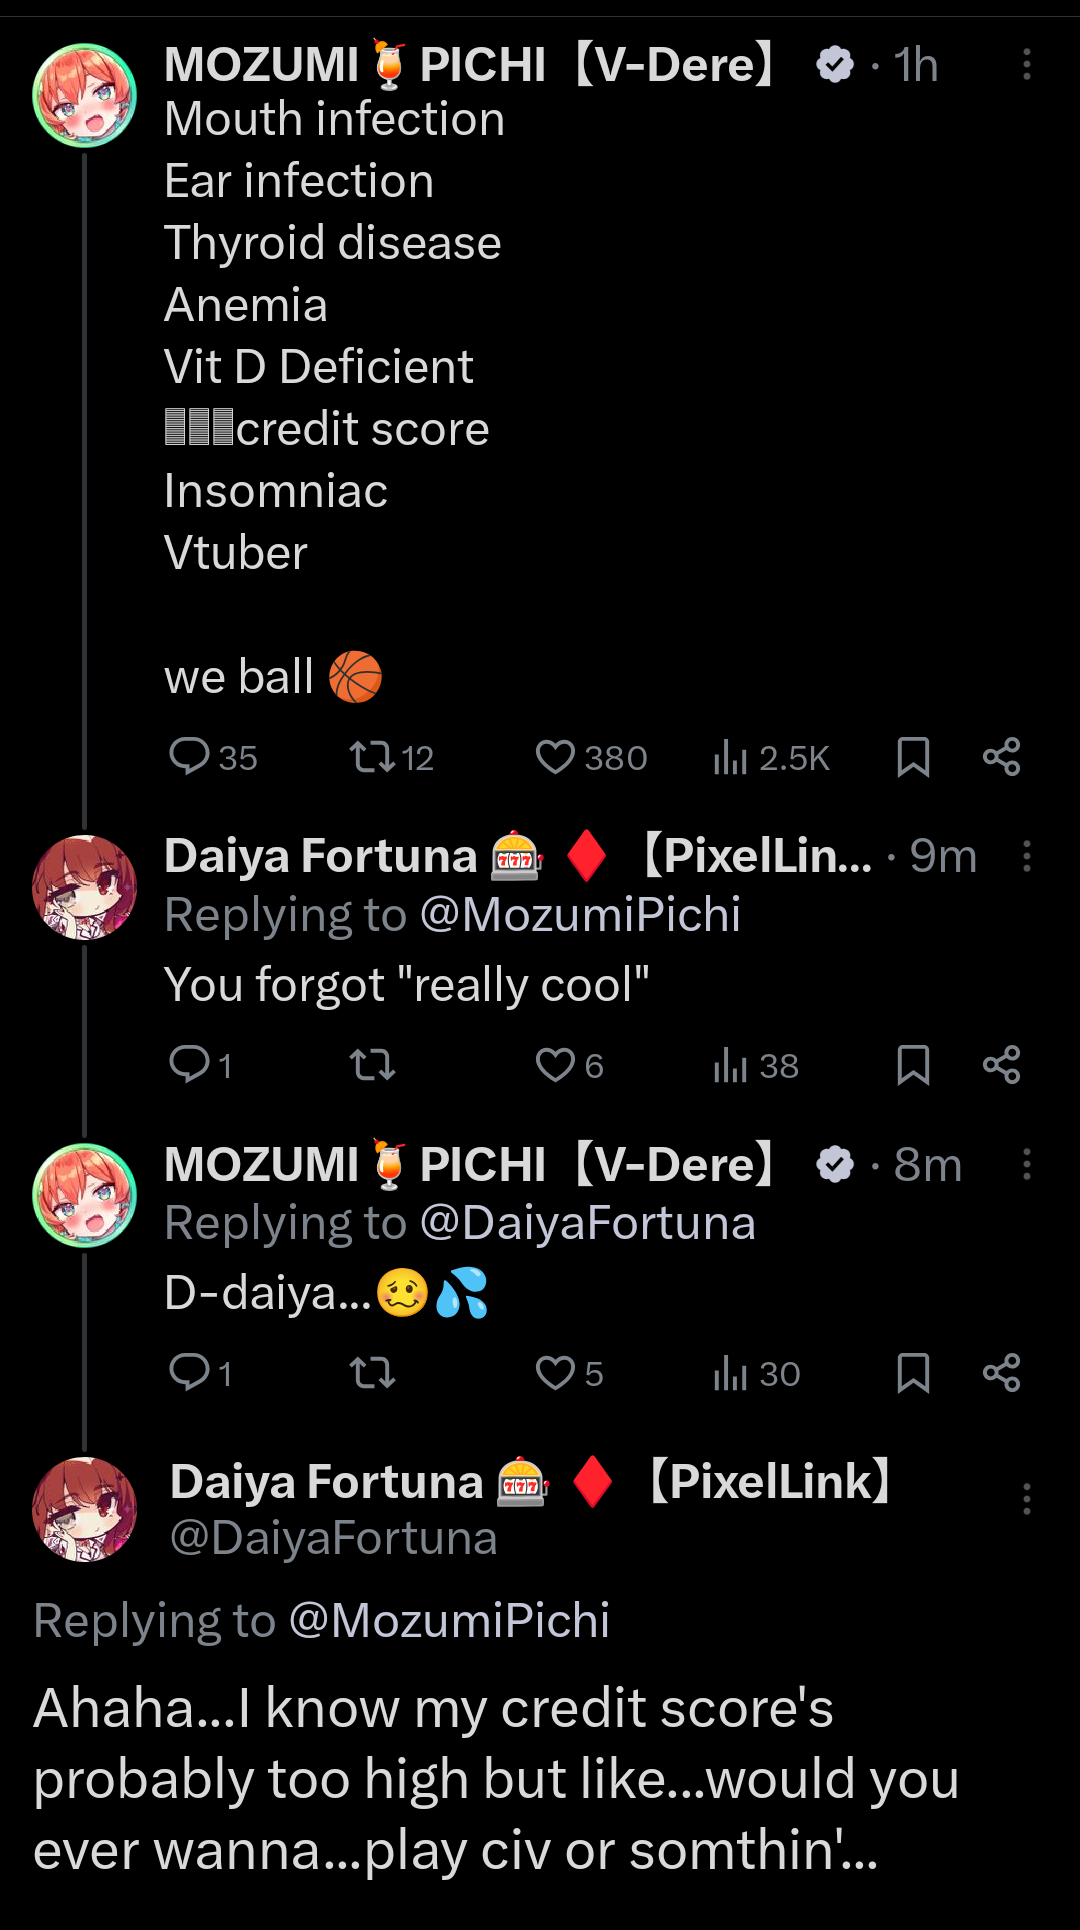Bookmark the "we ball" post
This screenshot has height=1930, width=1080.
click(x=913, y=757)
